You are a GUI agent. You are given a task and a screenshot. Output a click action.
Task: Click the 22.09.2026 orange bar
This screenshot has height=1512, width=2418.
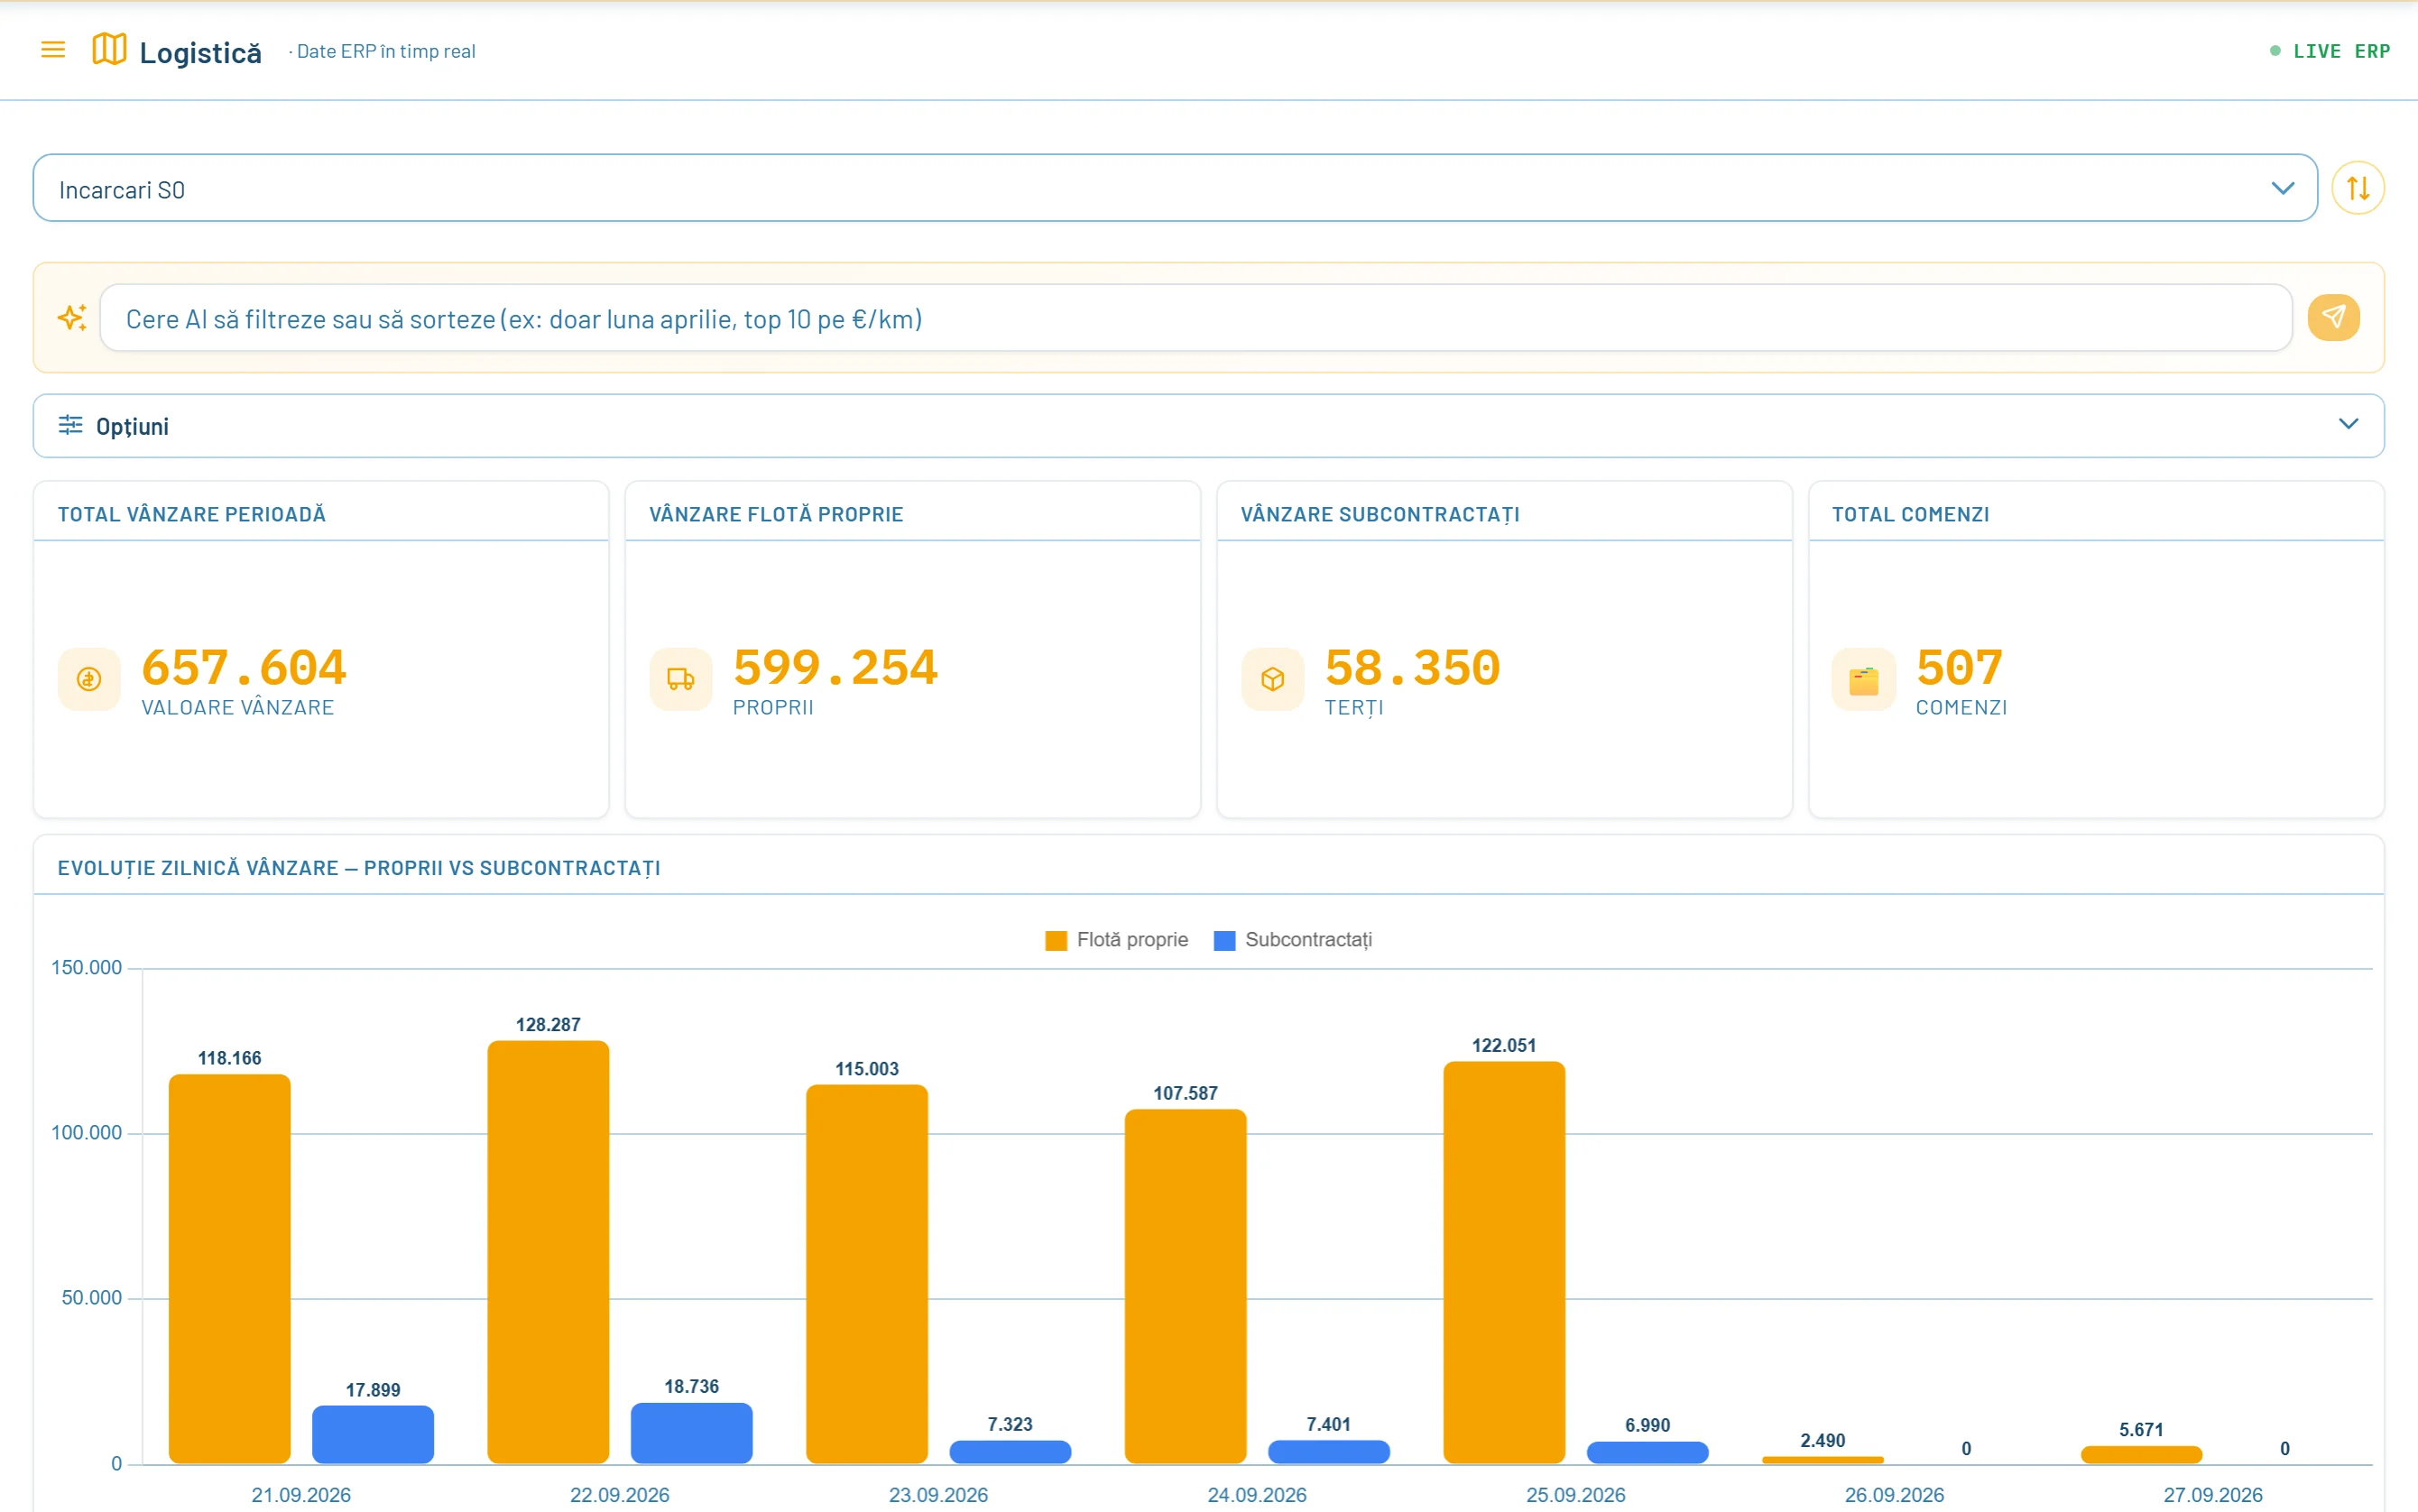548,1252
